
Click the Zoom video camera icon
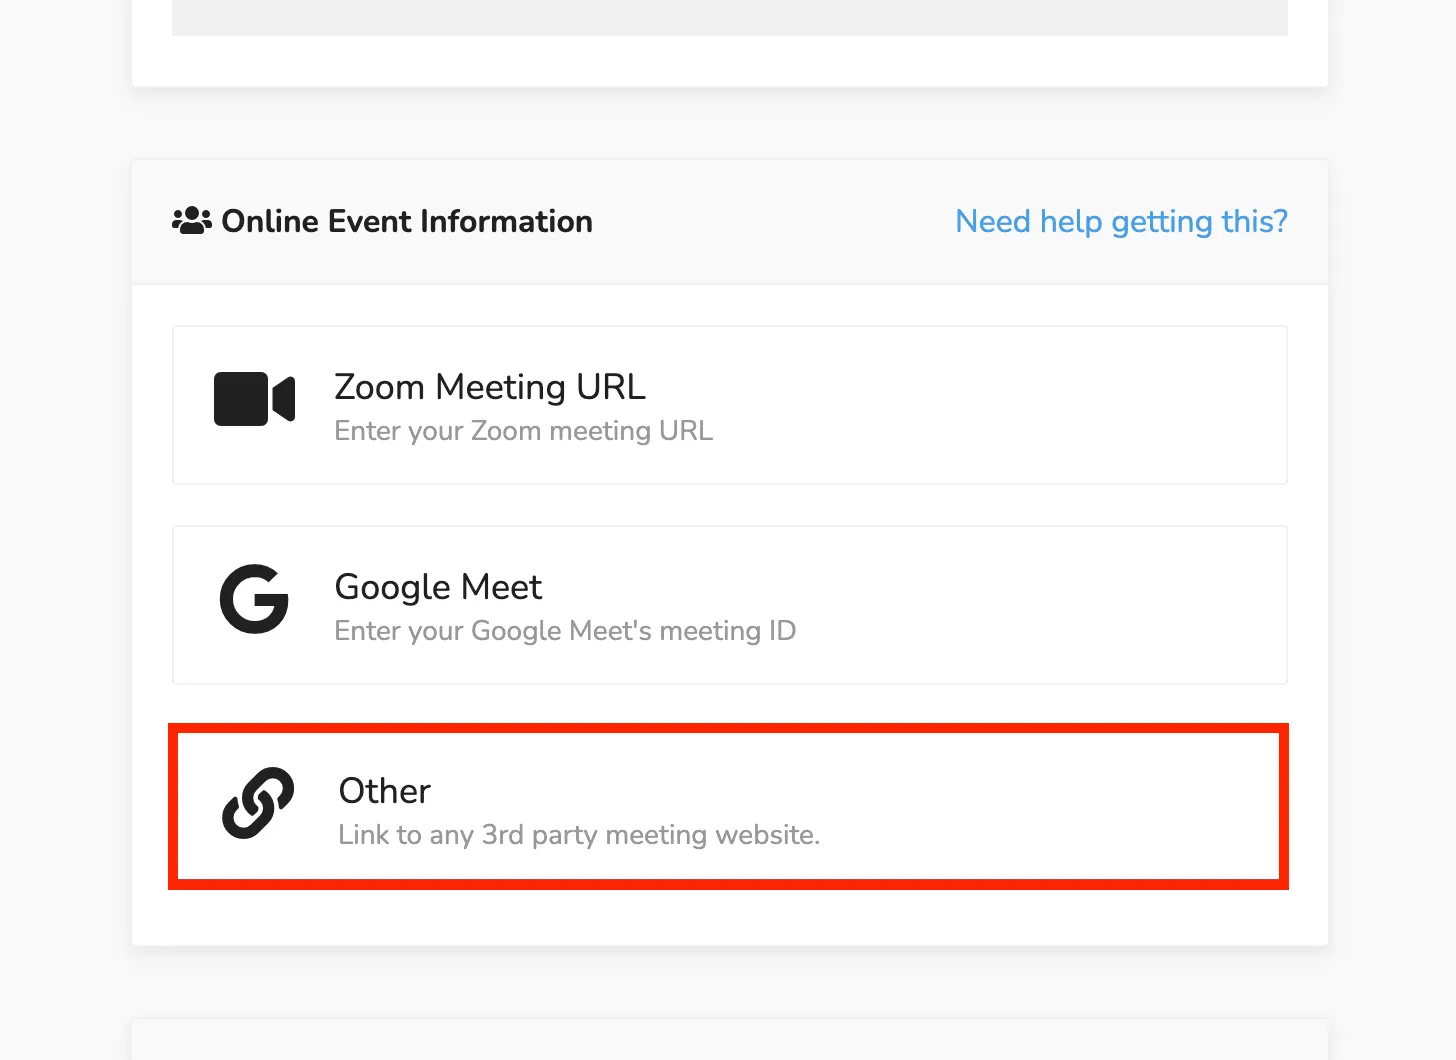point(254,399)
